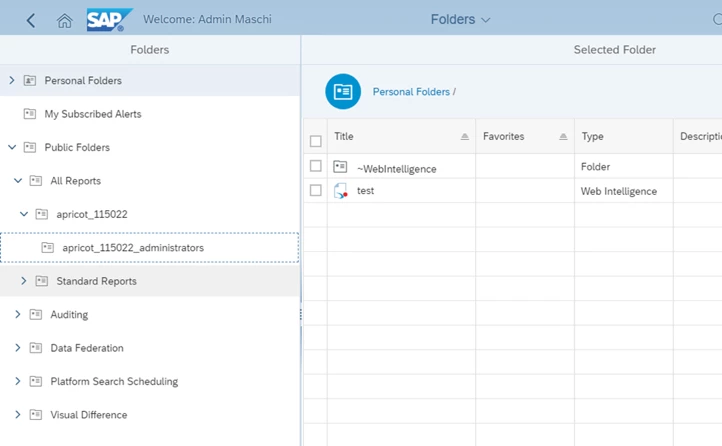Expand the Platform Search Scheduling node
Viewport: 722px width, 446px height.
[18, 381]
